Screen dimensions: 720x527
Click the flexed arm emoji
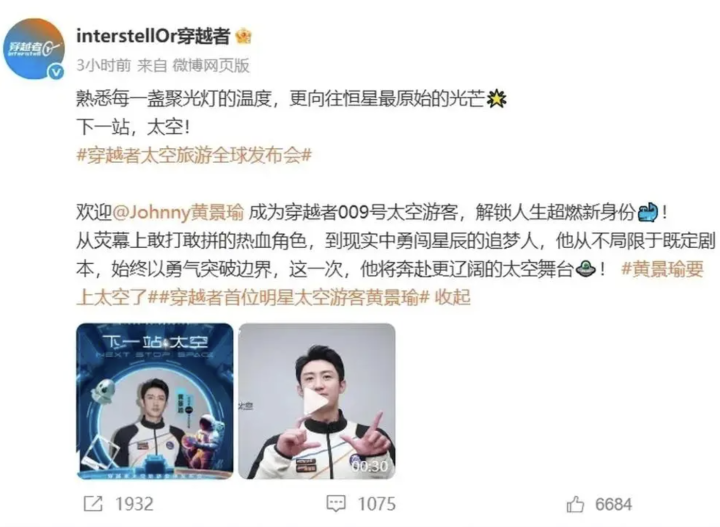click(x=648, y=213)
